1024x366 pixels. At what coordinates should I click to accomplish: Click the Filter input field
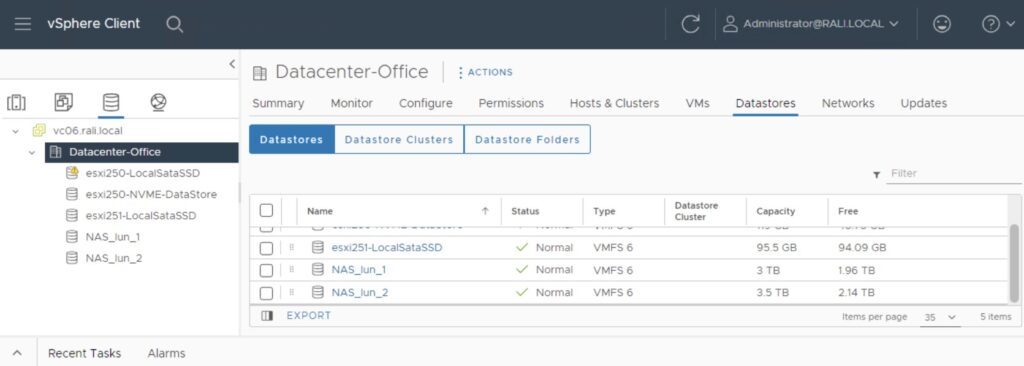(x=953, y=174)
